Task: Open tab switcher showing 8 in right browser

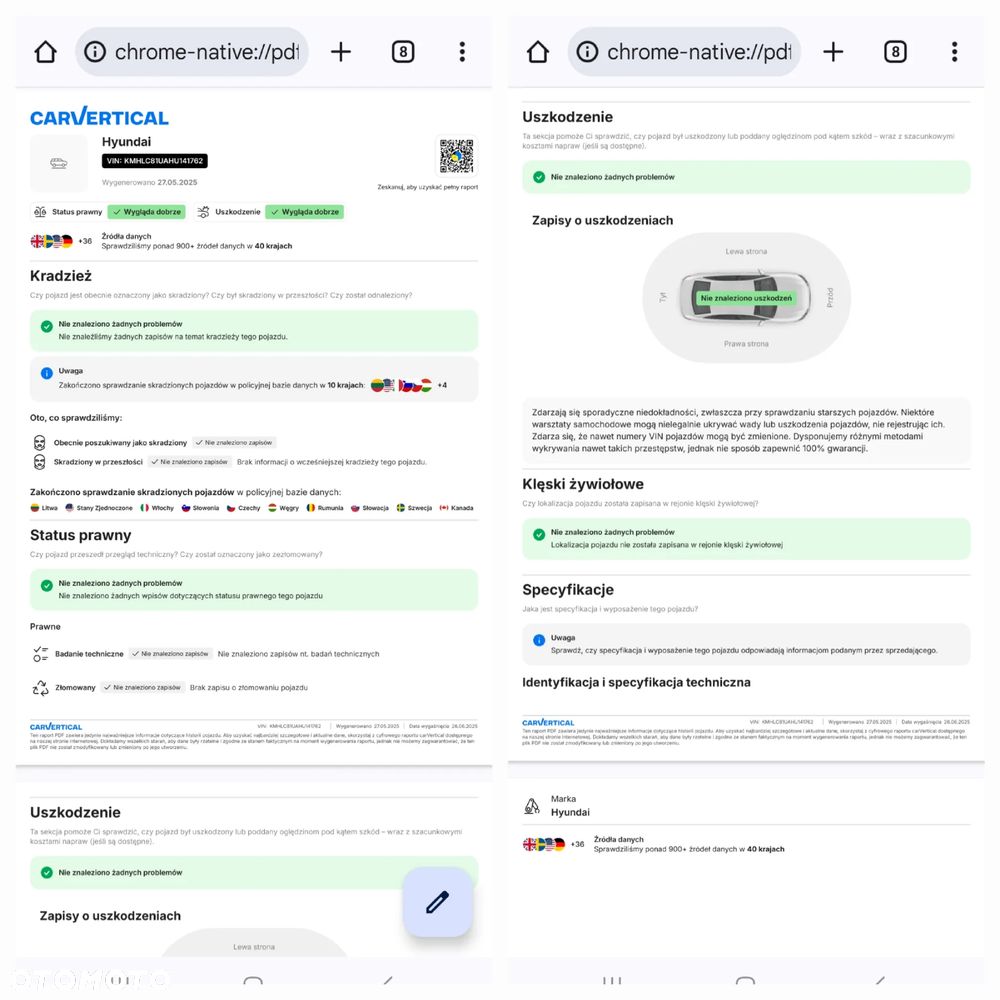Action: tap(895, 52)
